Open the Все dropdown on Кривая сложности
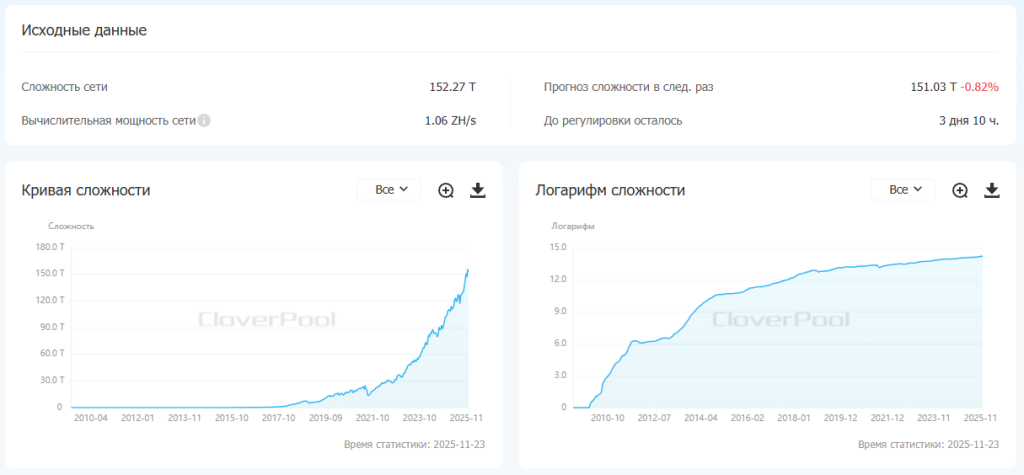 389,190
